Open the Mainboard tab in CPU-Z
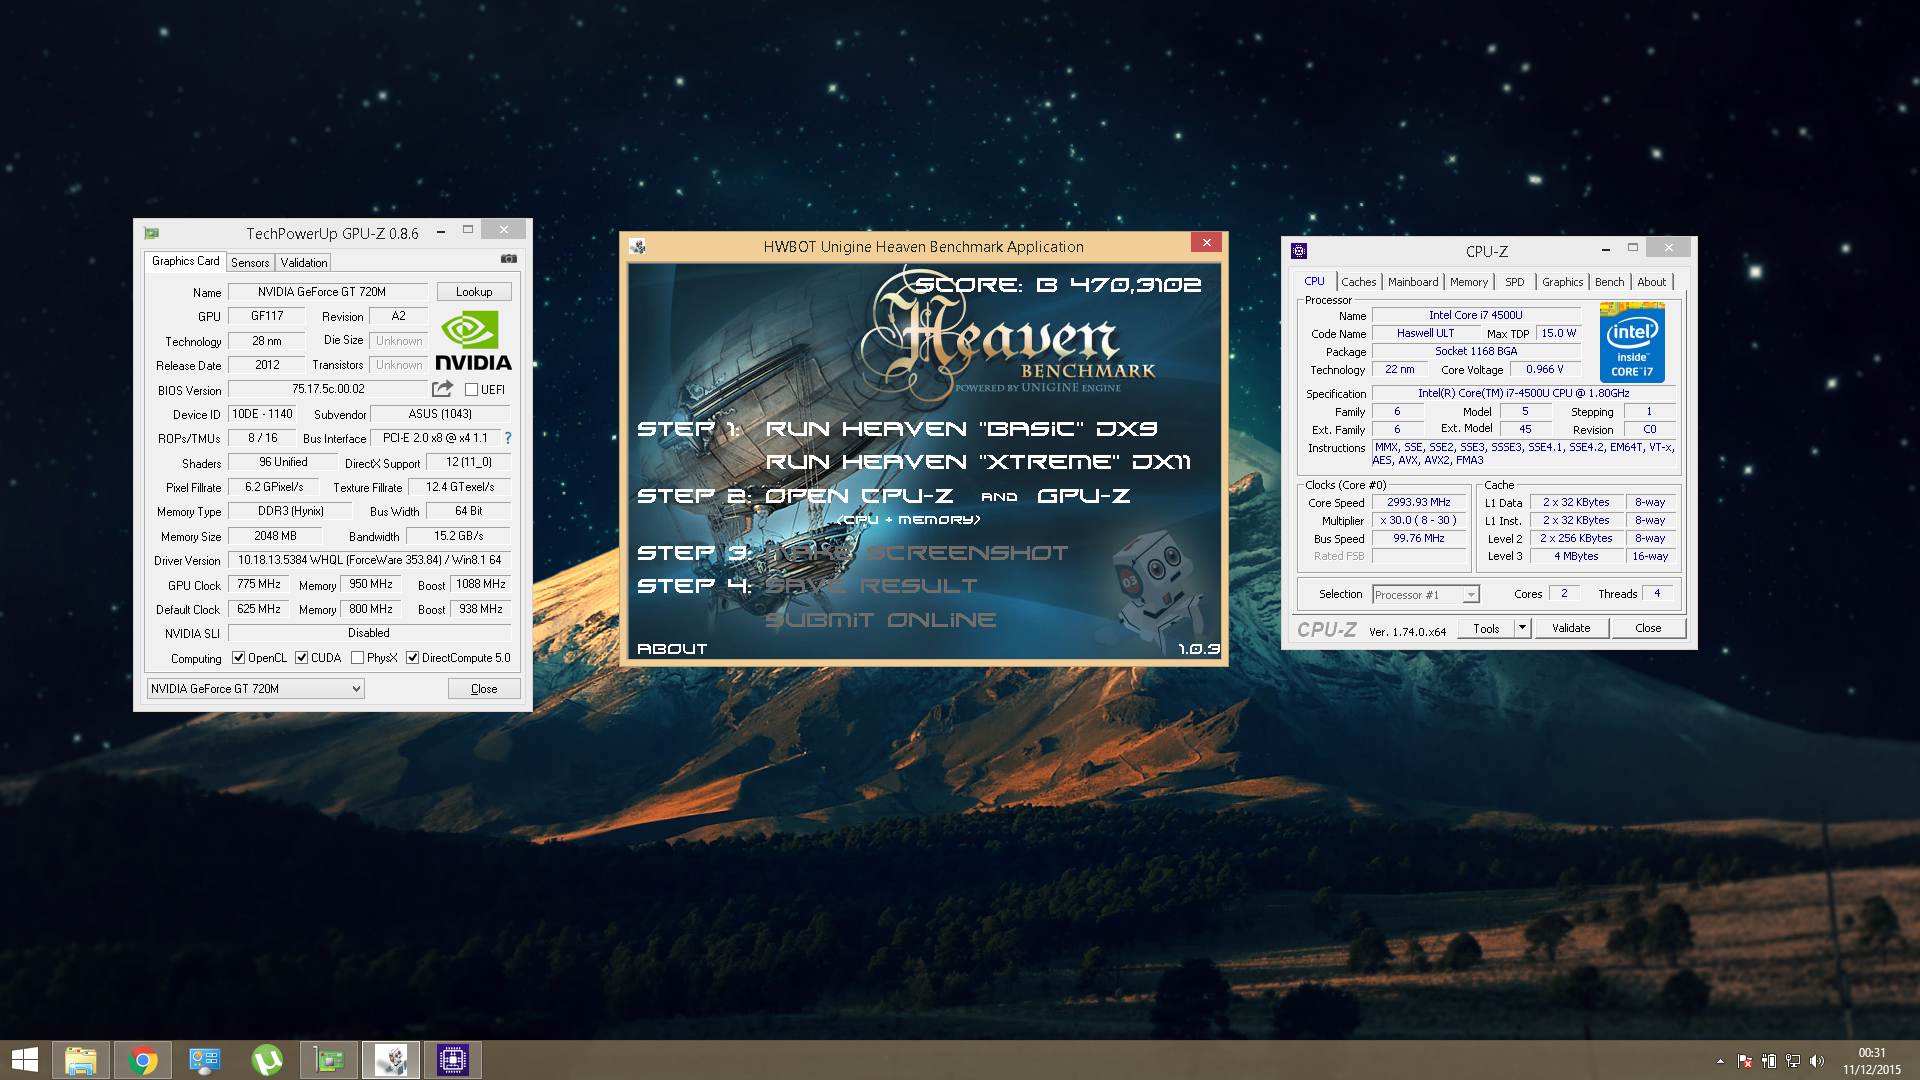 click(x=1413, y=282)
